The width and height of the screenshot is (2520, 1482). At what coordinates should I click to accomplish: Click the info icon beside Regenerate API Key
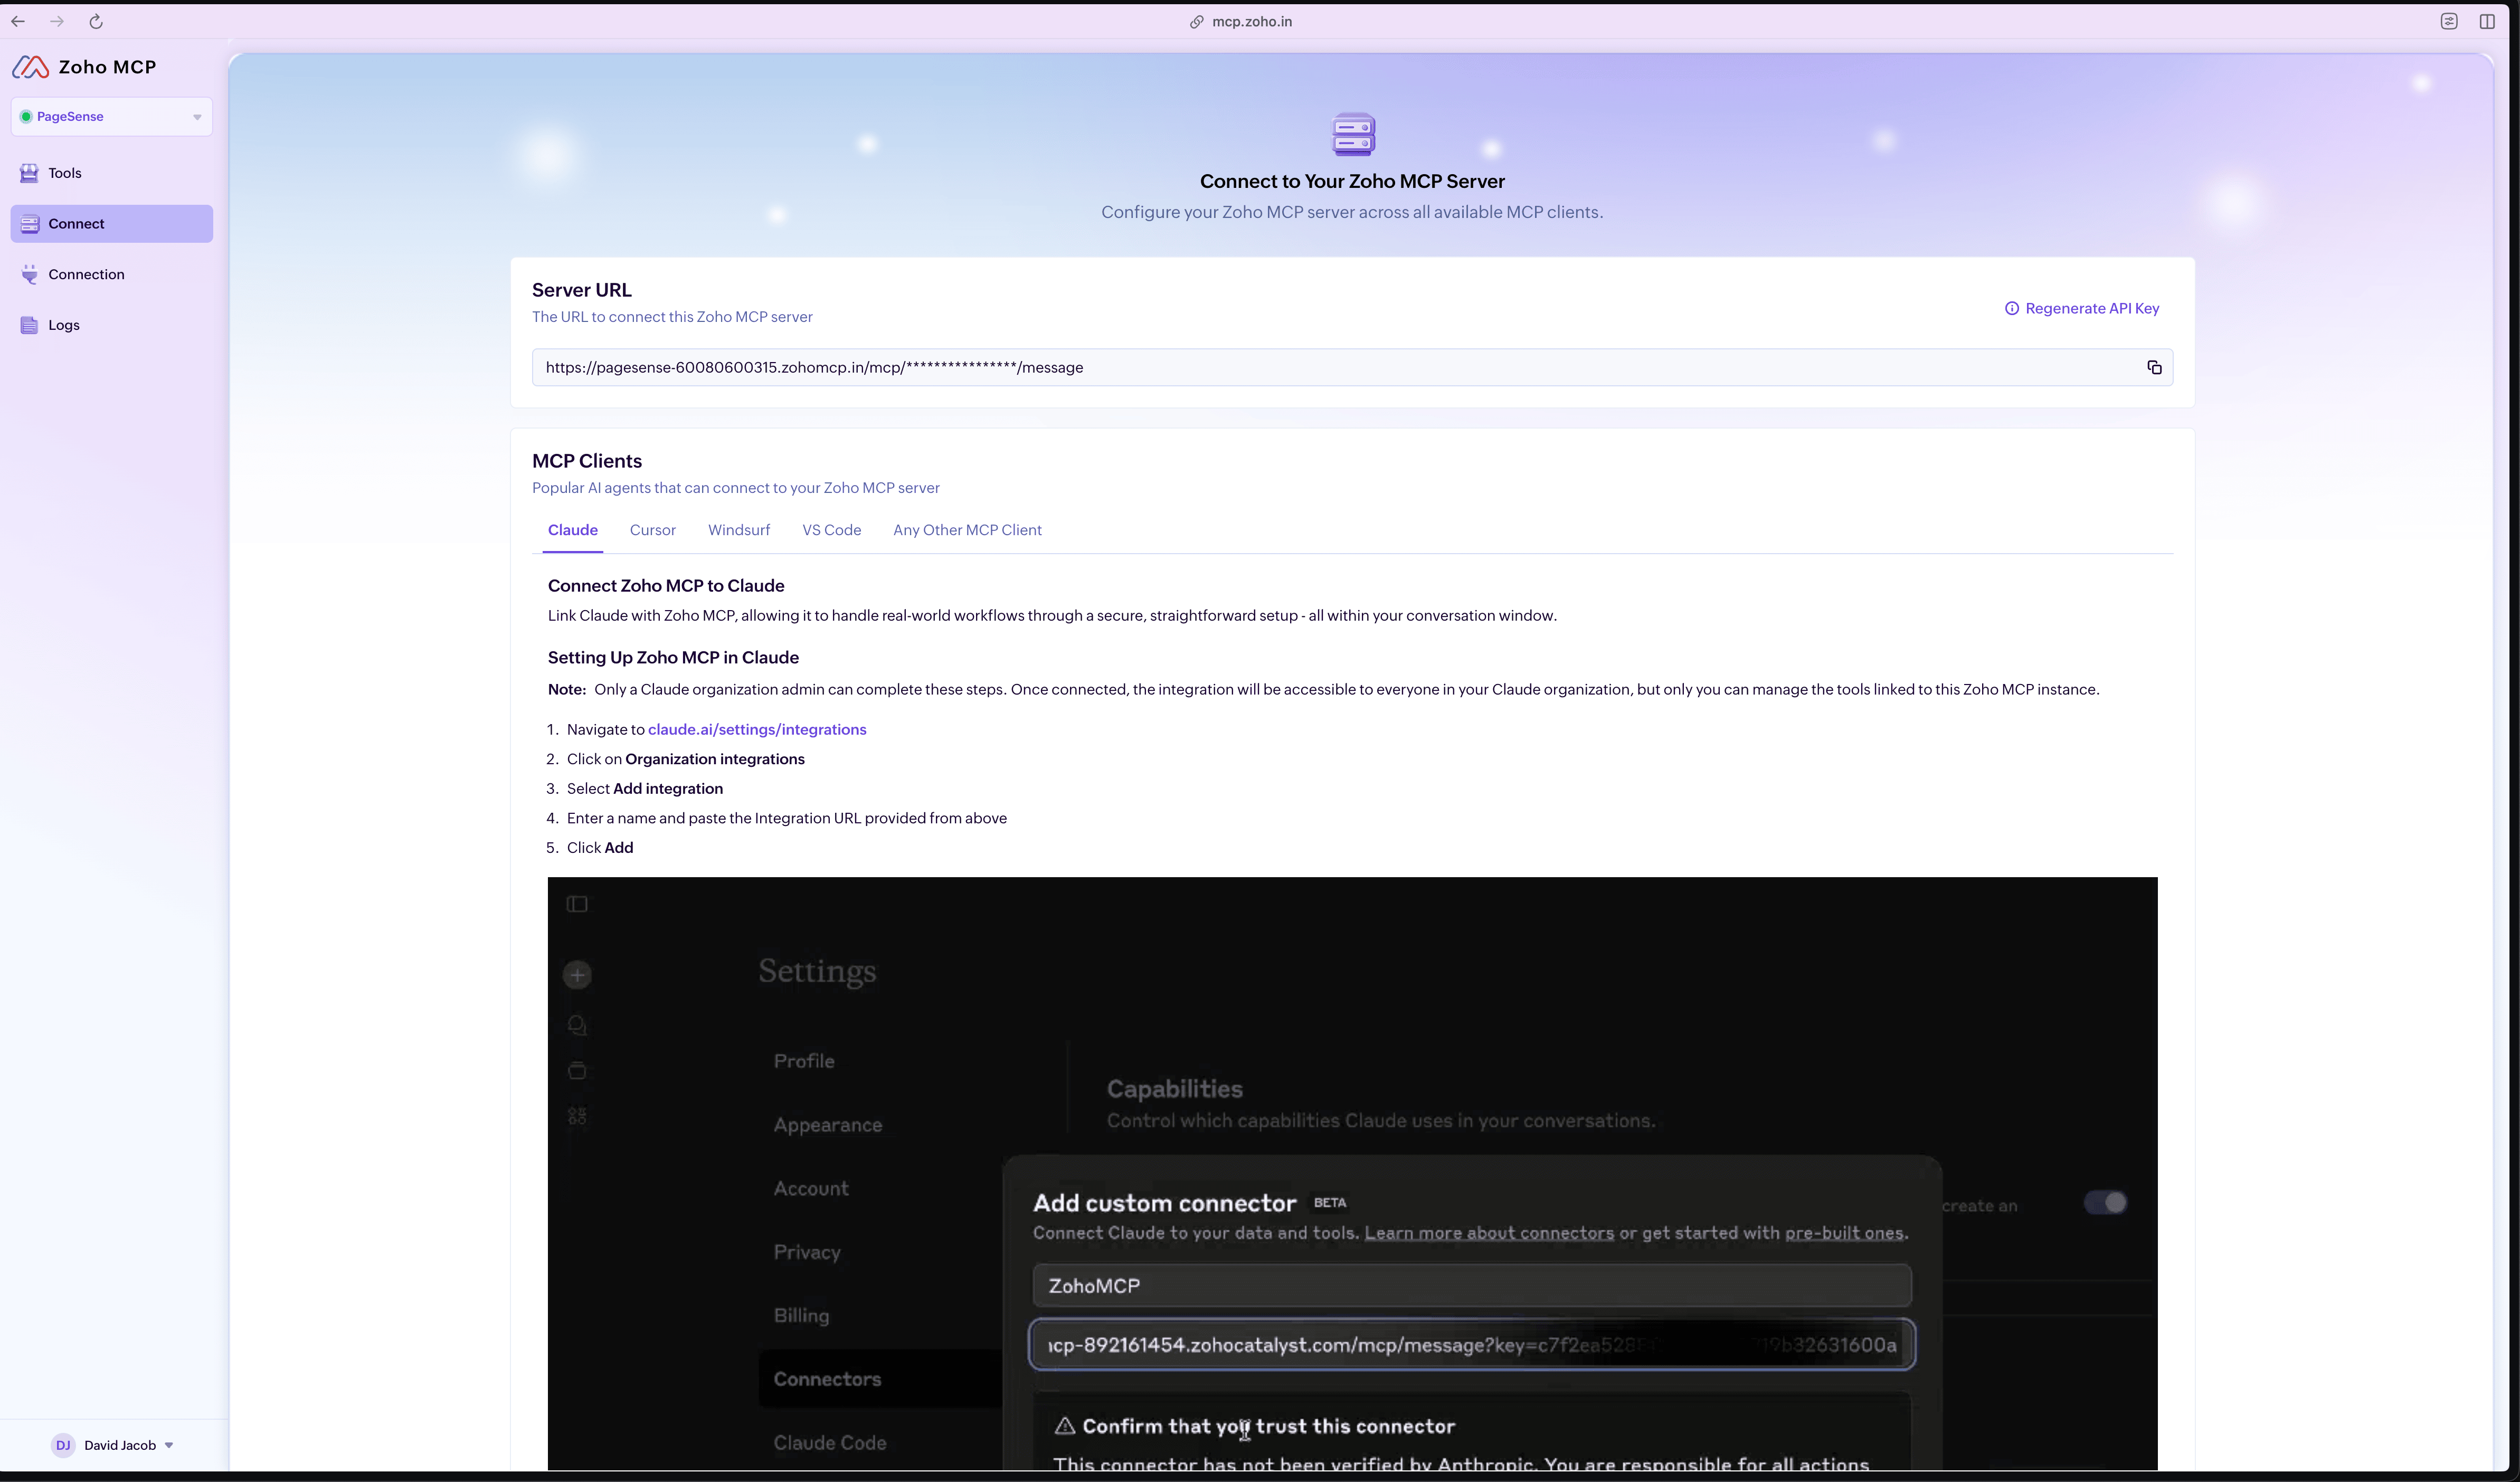point(2012,308)
